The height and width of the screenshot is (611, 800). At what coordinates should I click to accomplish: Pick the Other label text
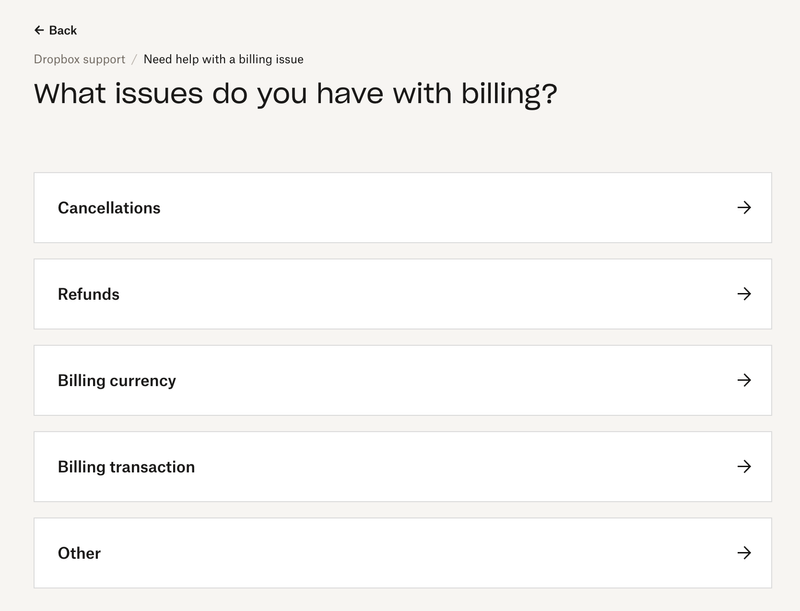click(79, 553)
